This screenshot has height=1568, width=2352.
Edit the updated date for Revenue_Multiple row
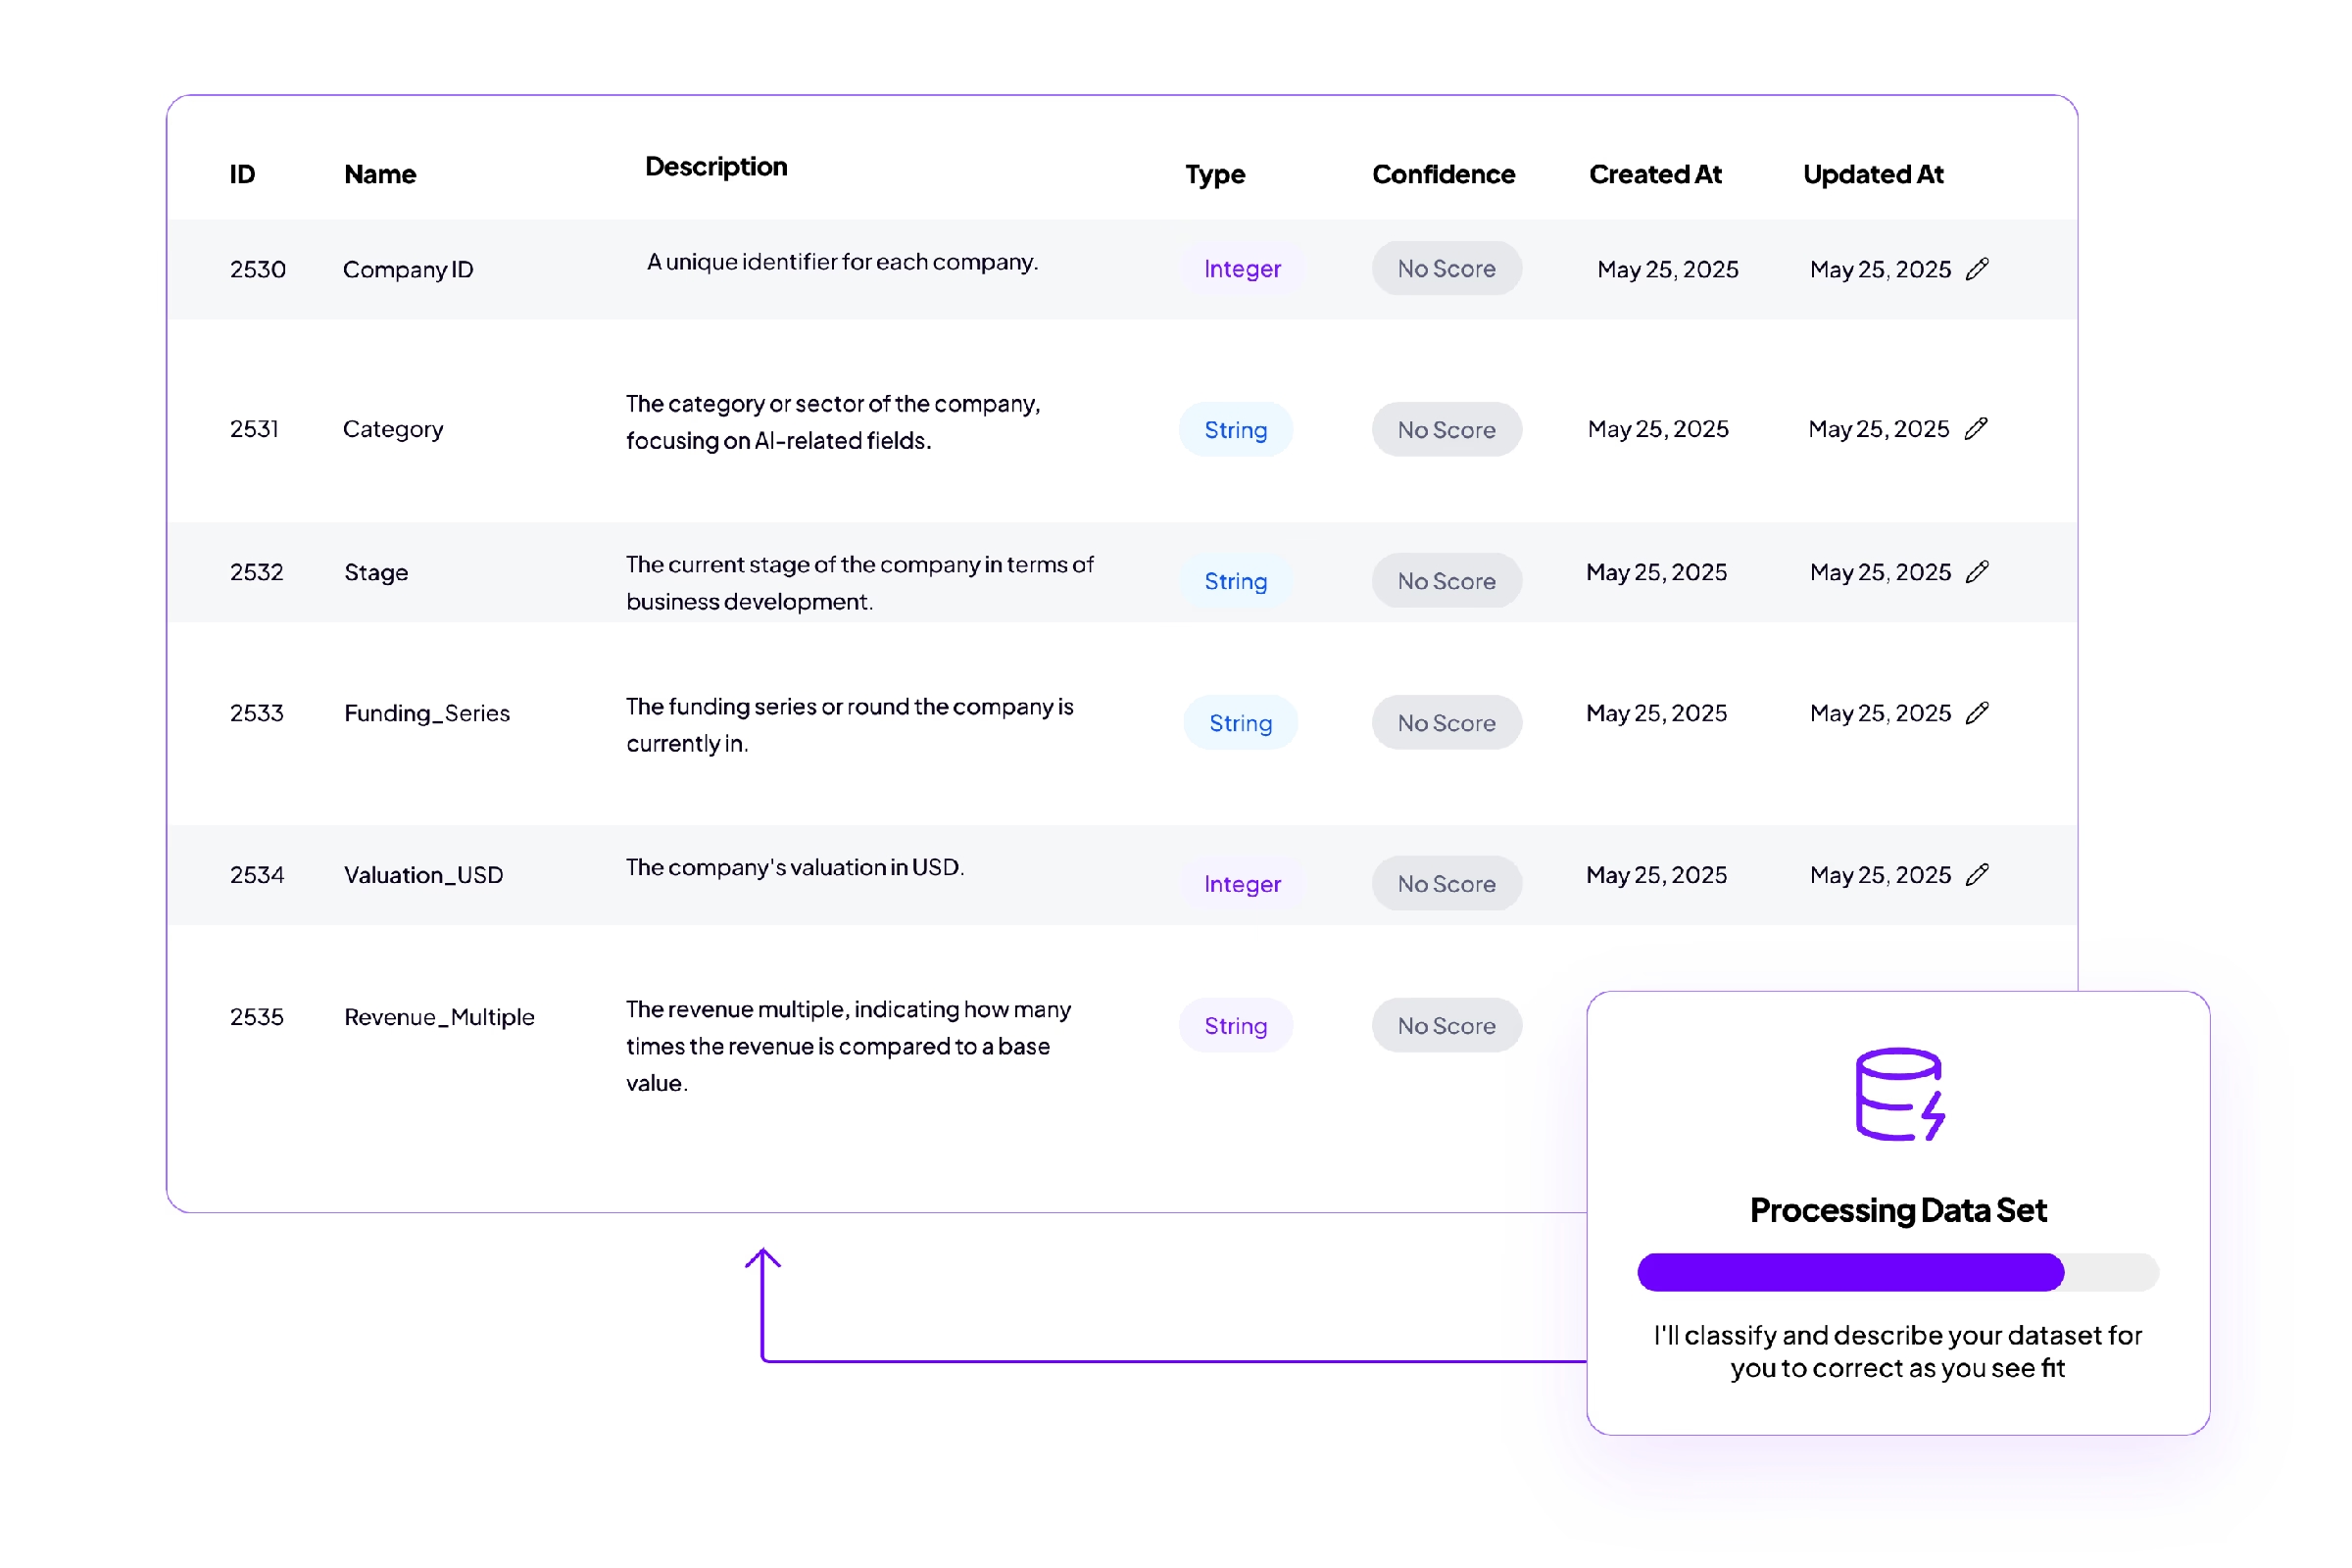coord(1977,1025)
